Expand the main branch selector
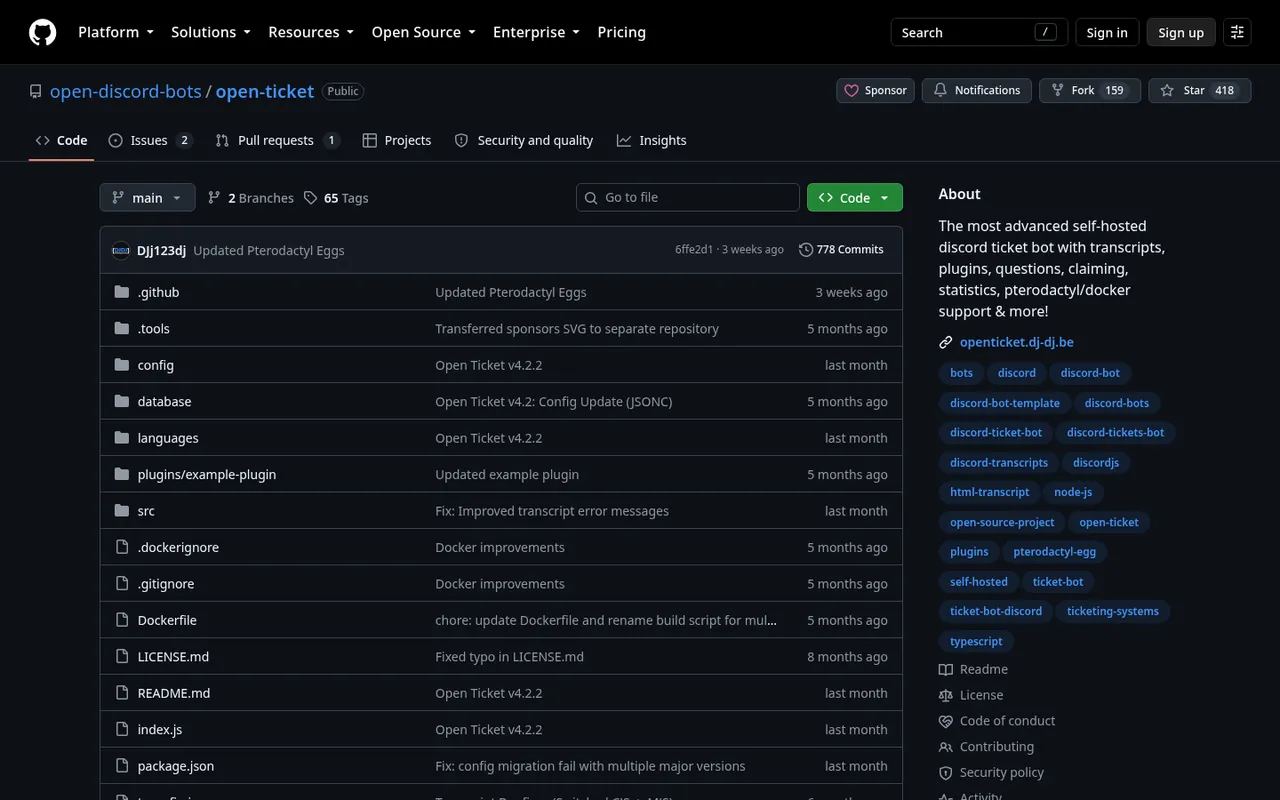 [x=147, y=197]
